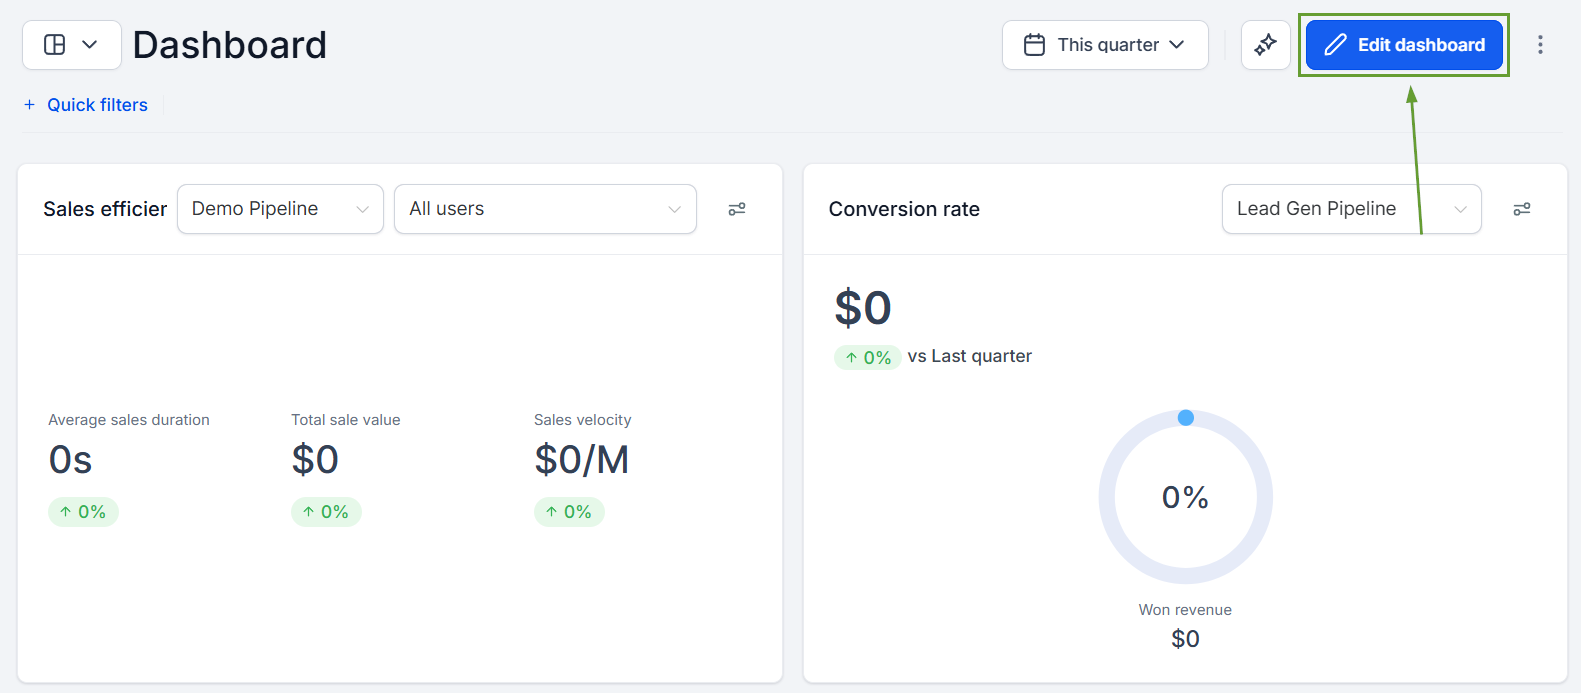Expand the Lead Gen Pipeline dropdown
Image resolution: width=1581 pixels, height=693 pixels.
[x=1351, y=209]
